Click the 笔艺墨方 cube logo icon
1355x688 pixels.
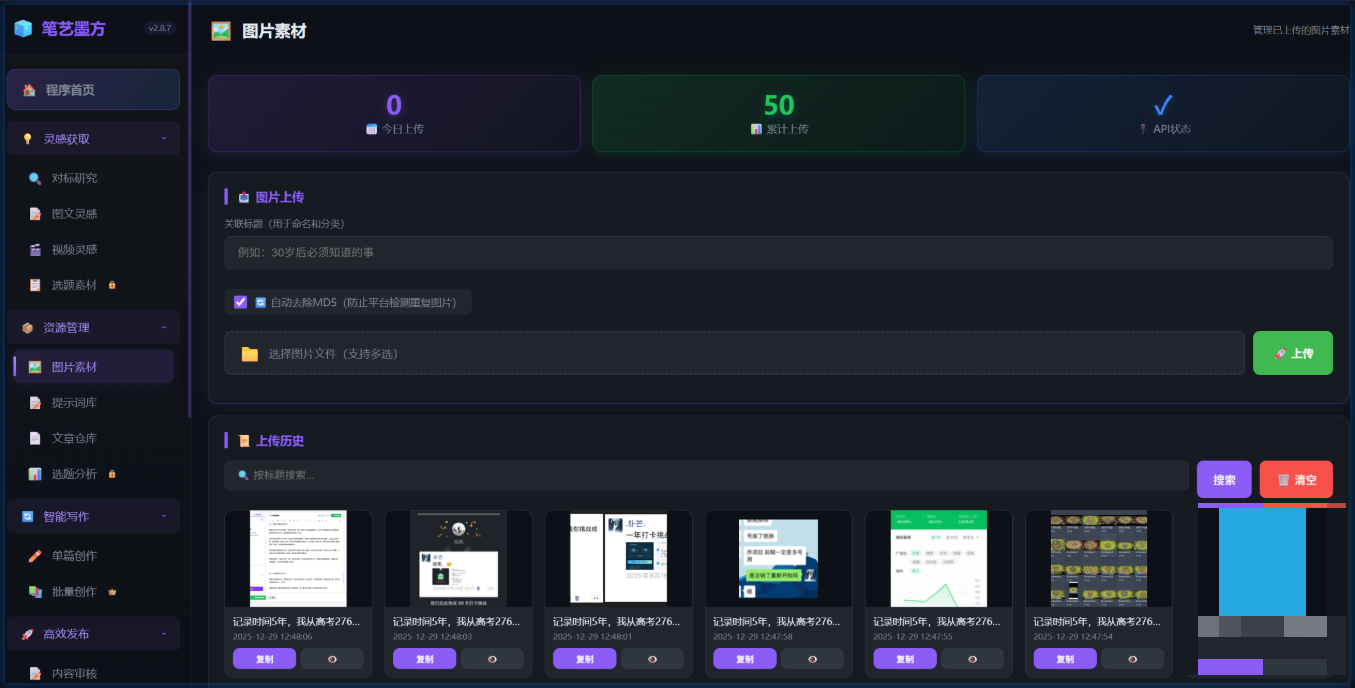click(x=22, y=29)
